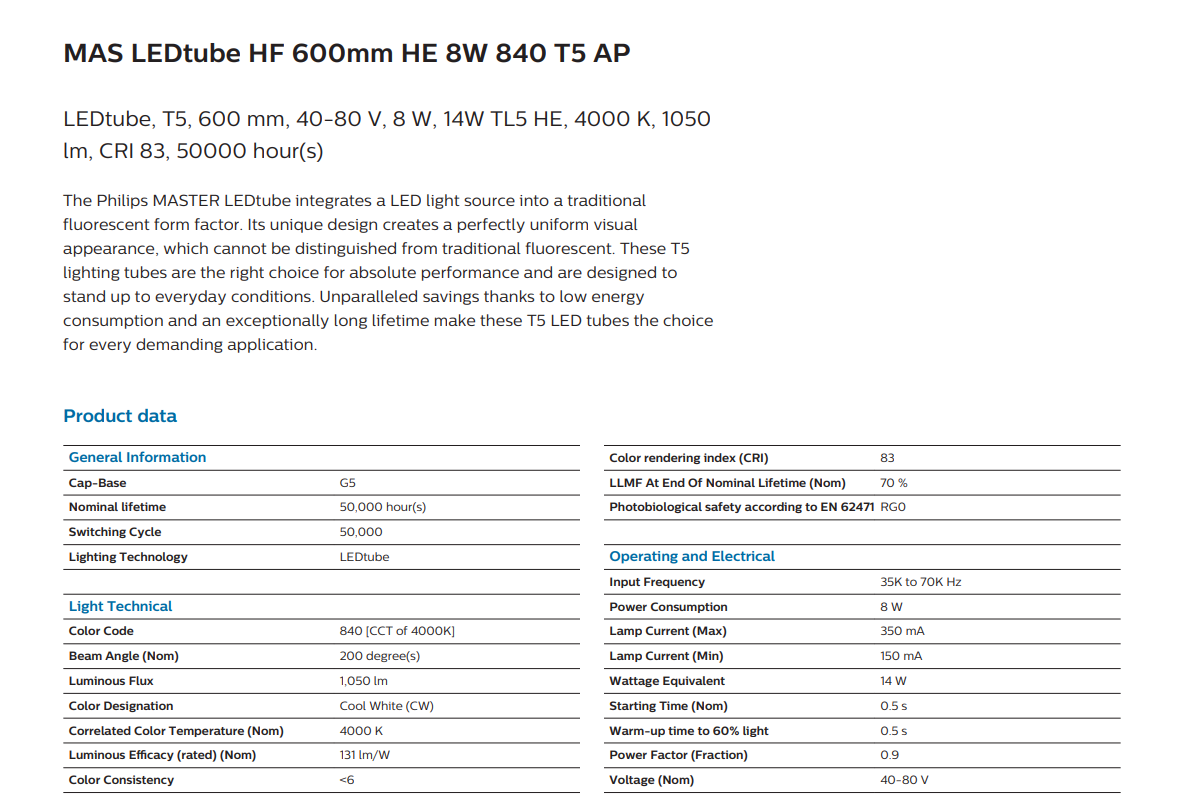Click the 40-80 V Voltage (Nom) value
Viewport: 1186px width, 797px height.
click(x=904, y=780)
